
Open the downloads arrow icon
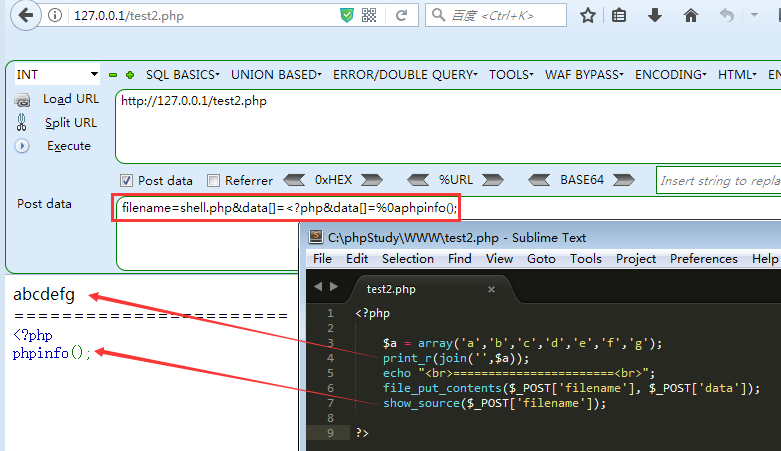(x=655, y=15)
